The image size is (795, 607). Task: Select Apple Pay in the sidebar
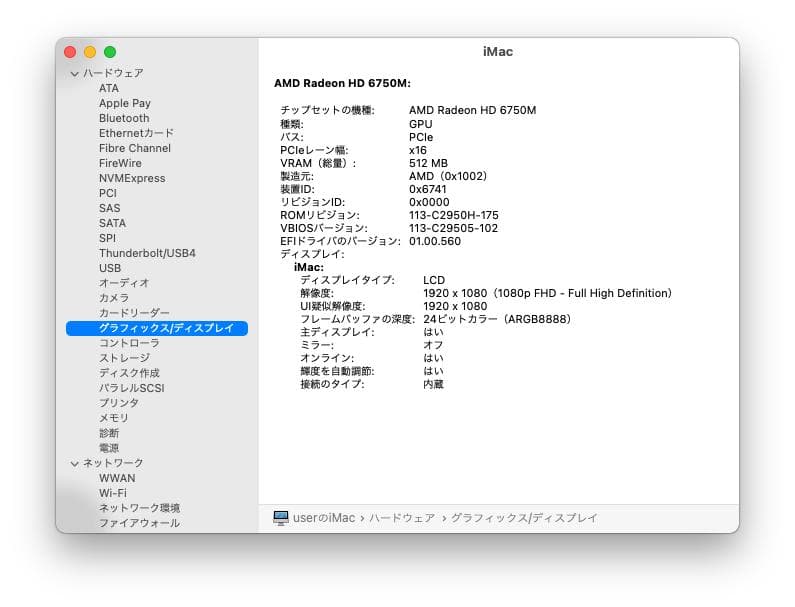pos(125,103)
